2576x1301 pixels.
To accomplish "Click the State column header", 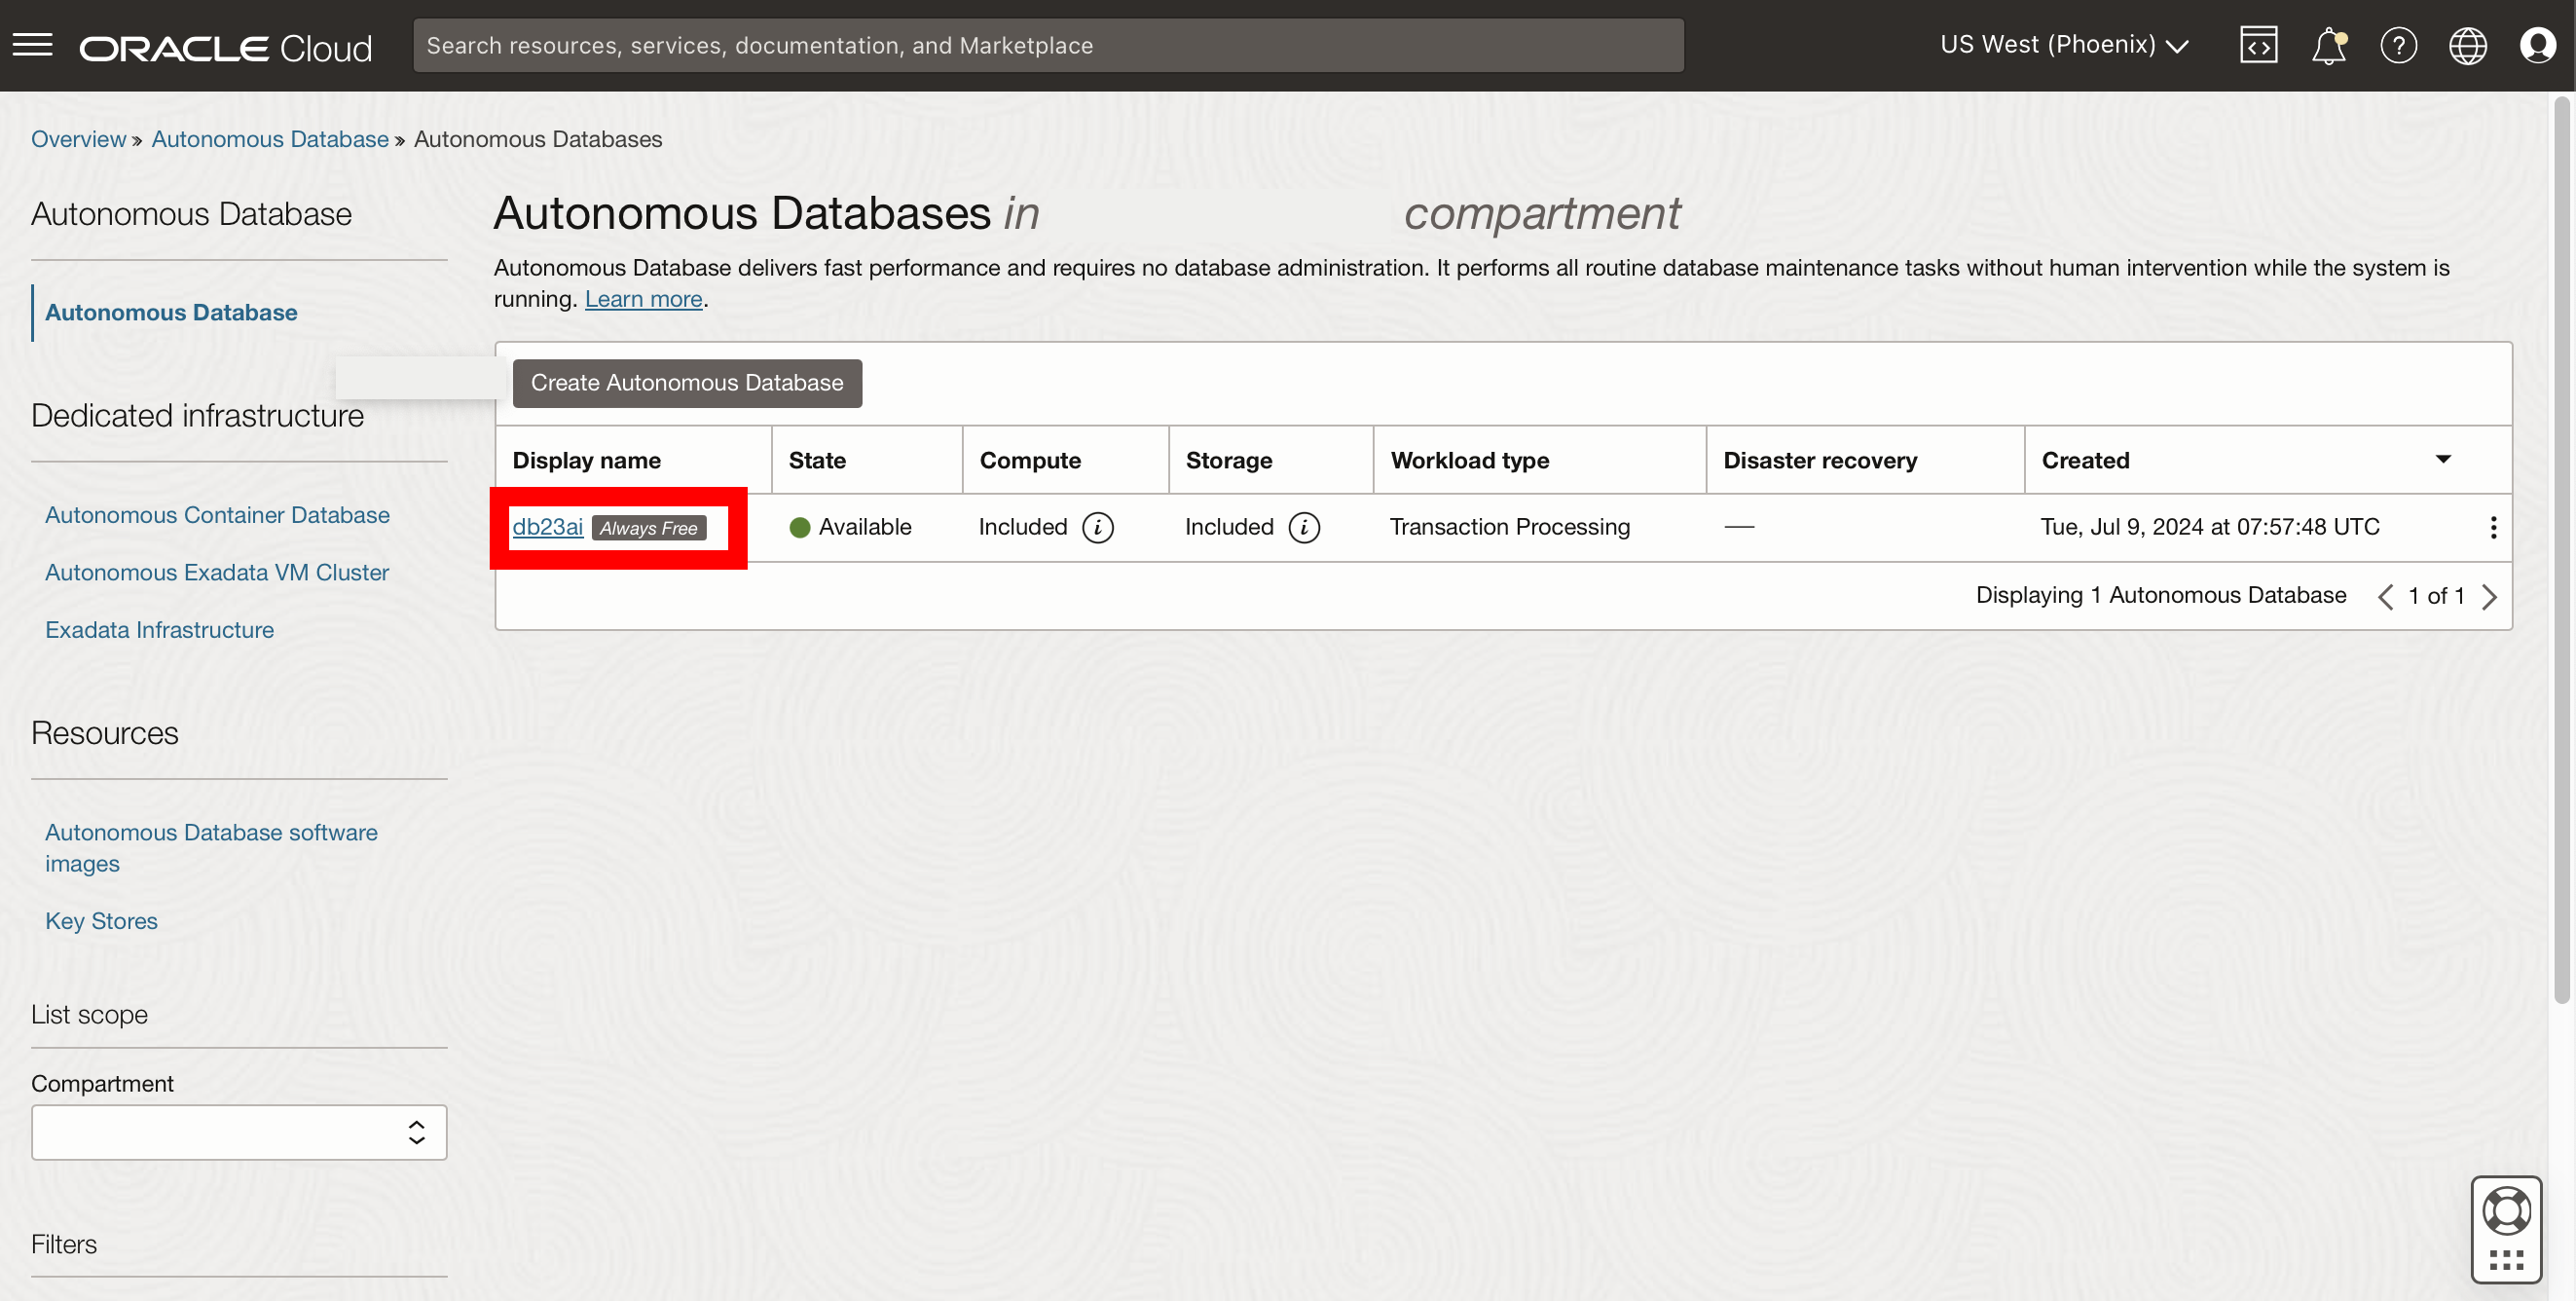I will coord(817,460).
